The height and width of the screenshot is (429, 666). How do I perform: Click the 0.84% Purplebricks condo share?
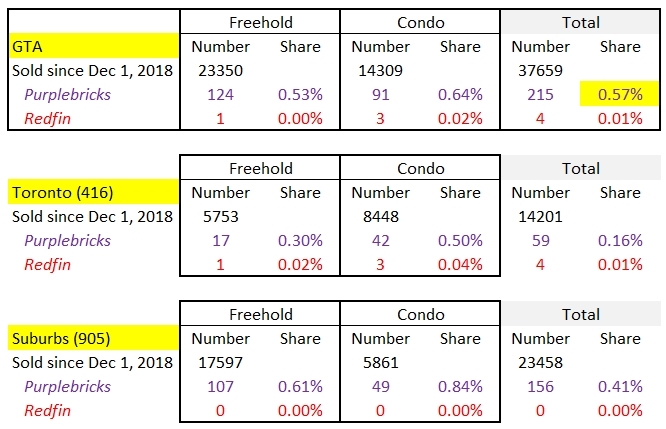click(461, 387)
